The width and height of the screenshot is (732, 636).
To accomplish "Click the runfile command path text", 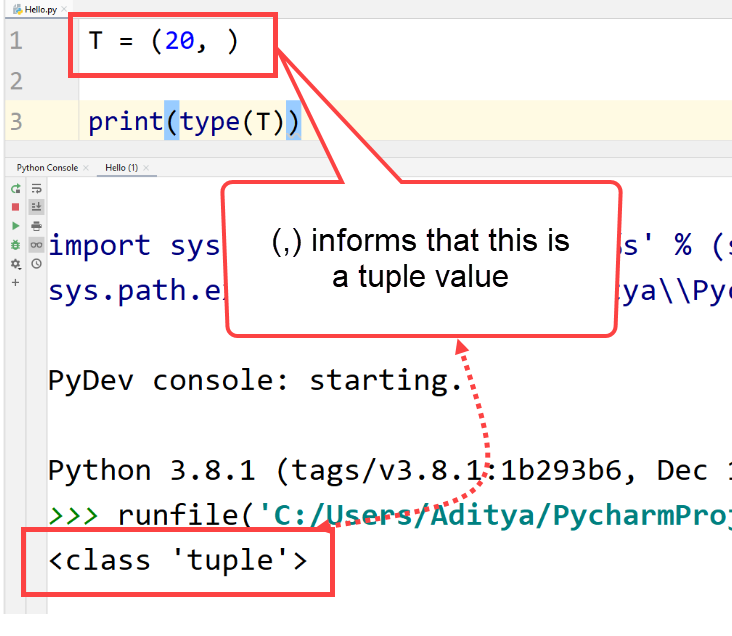I will pos(496,516).
